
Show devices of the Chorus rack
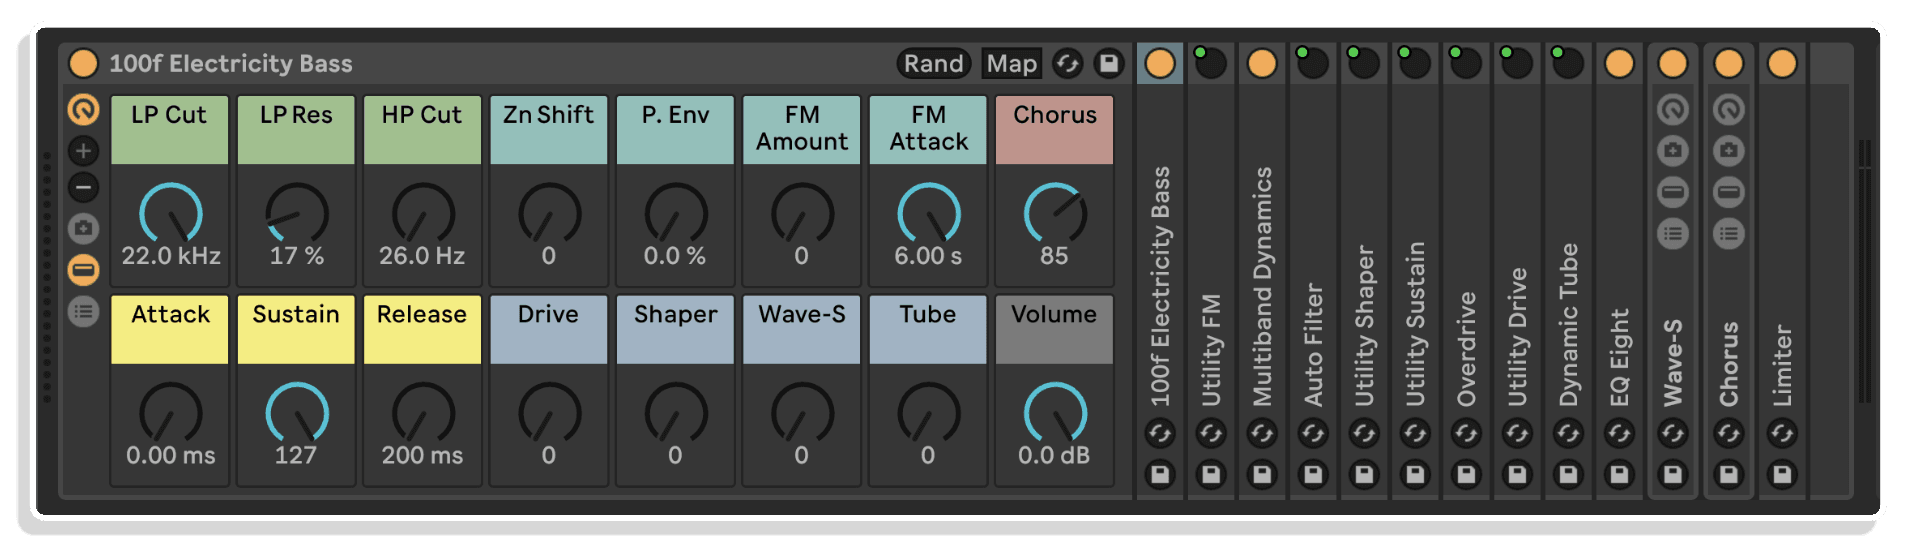(1729, 234)
